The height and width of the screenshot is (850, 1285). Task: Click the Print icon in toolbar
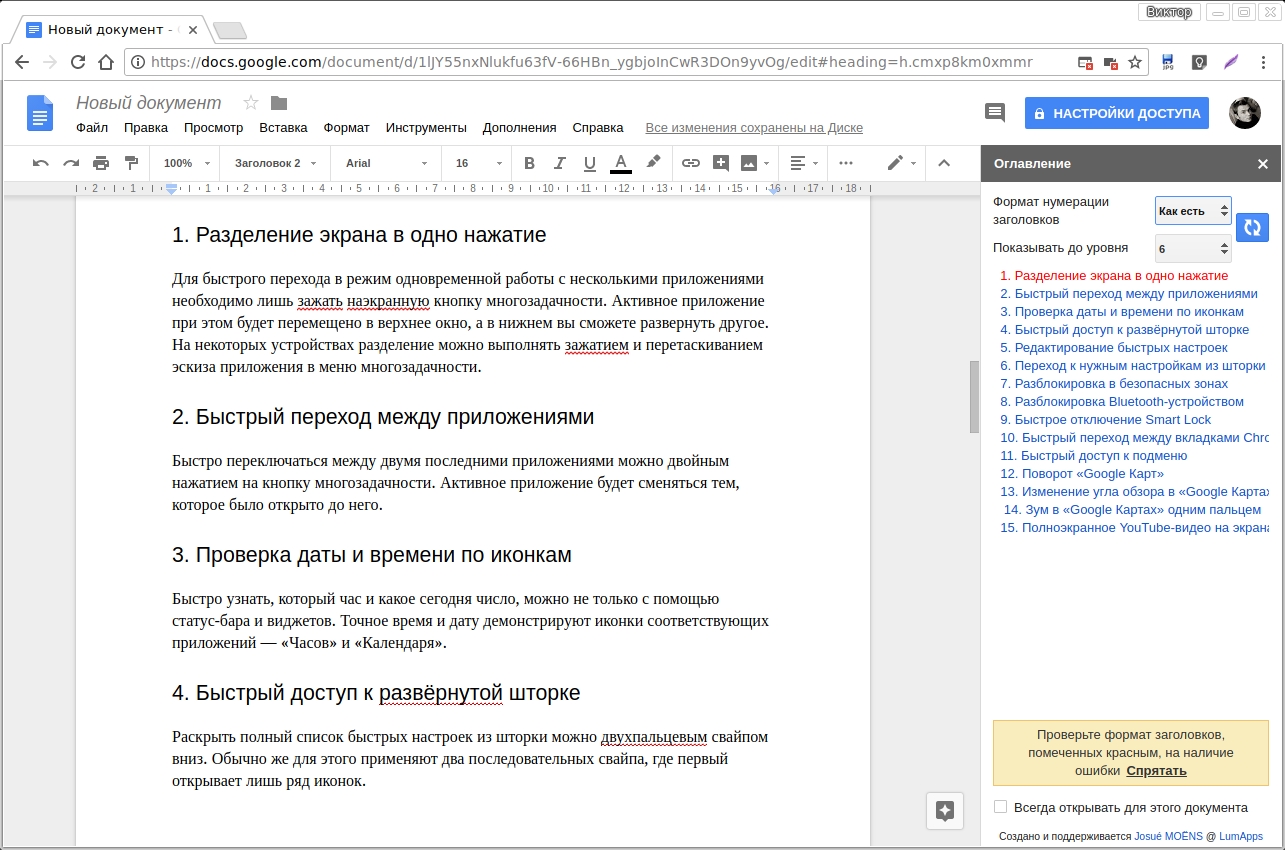pos(101,163)
